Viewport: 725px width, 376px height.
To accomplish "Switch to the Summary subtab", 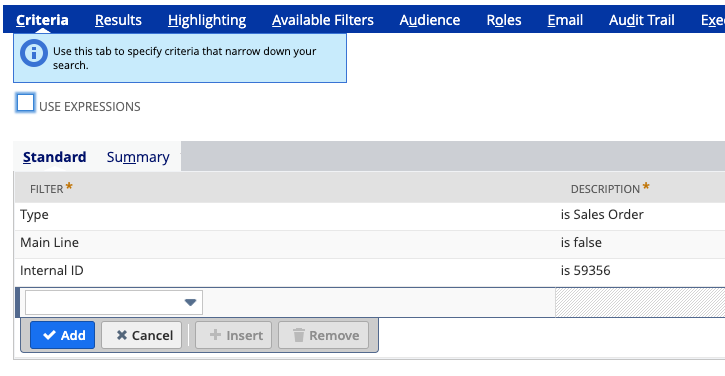I will (x=138, y=157).
